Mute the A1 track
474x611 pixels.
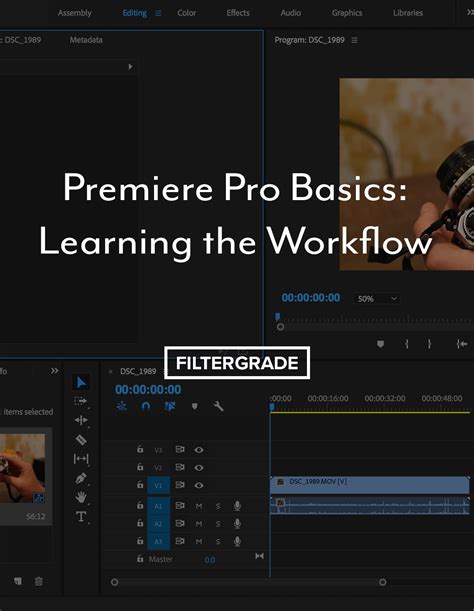[x=199, y=506]
